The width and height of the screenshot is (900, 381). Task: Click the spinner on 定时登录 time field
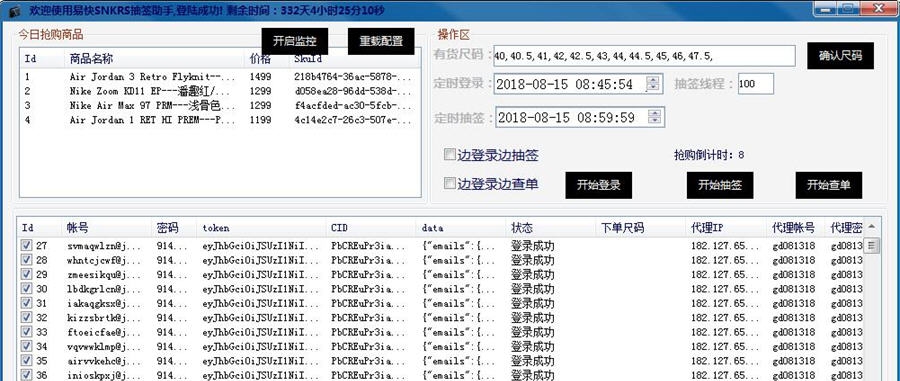[653, 84]
